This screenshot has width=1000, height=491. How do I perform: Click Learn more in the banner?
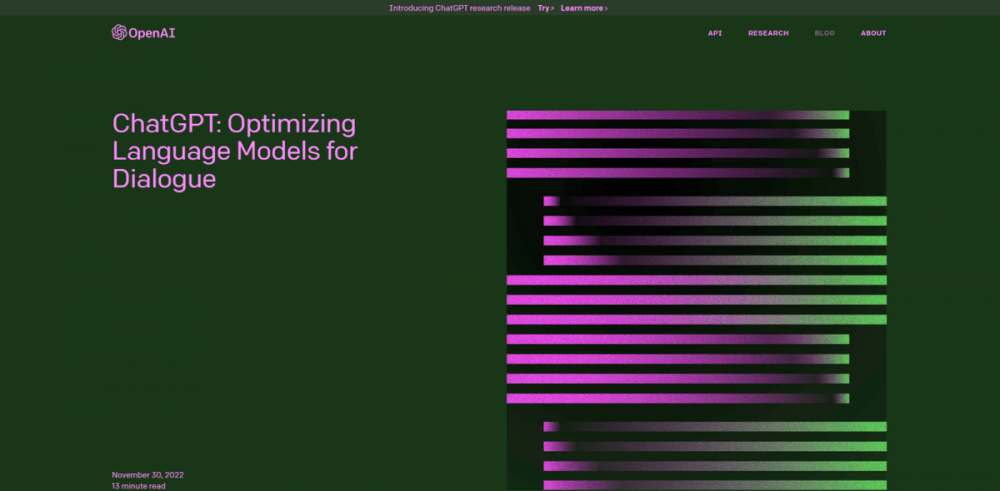584,8
